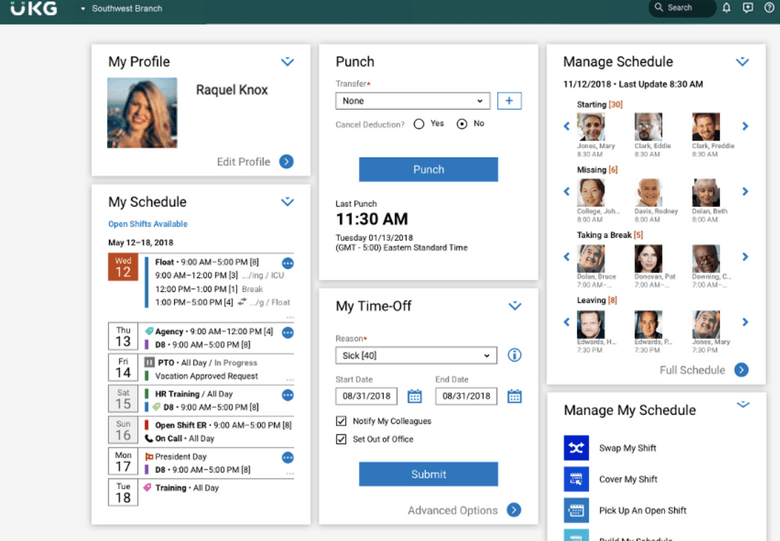
Task: Open options for Wed 12 Float shift
Action: click(288, 263)
